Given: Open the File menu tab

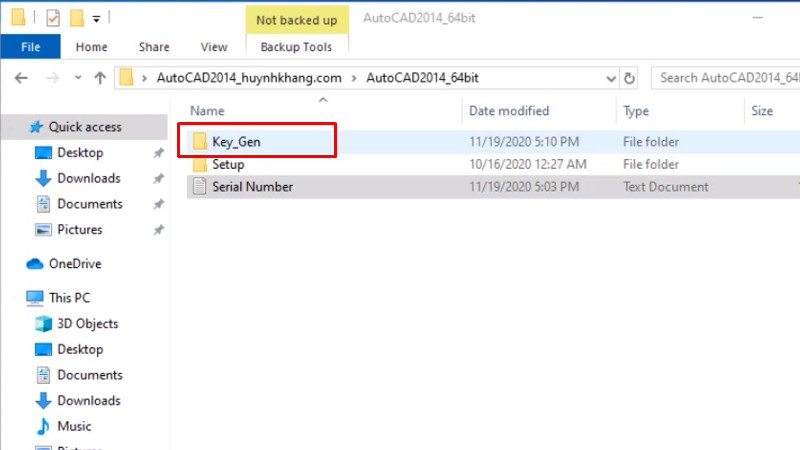Looking at the screenshot, I should pyautogui.click(x=30, y=46).
